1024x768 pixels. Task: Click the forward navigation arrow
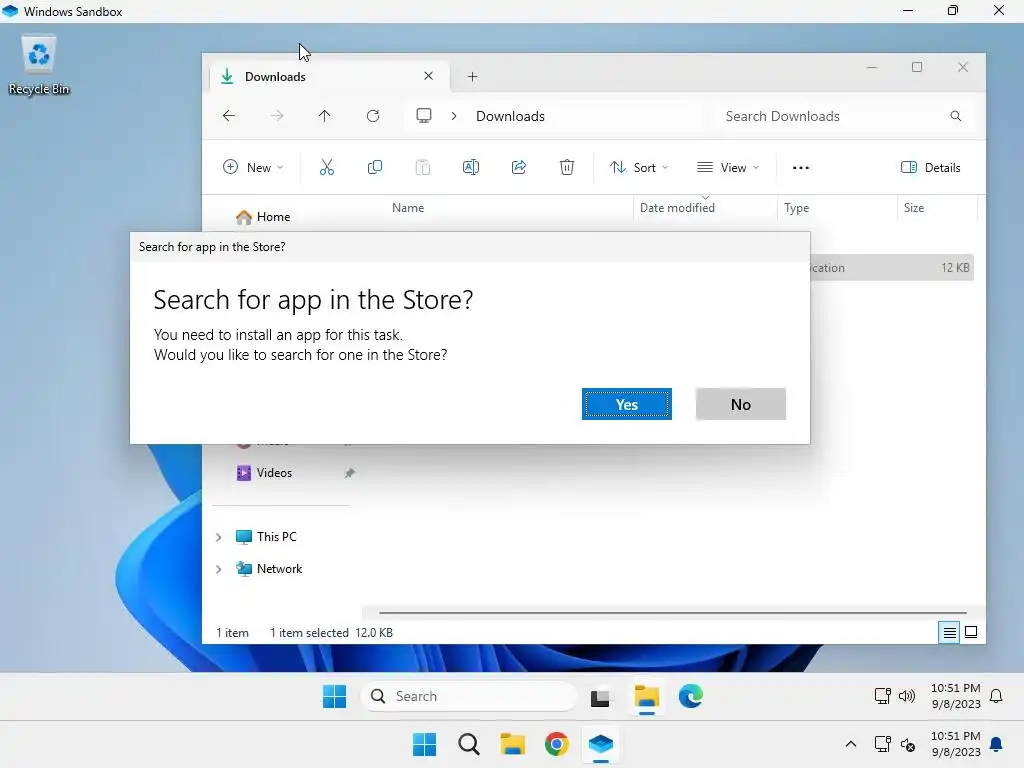(277, 116)
